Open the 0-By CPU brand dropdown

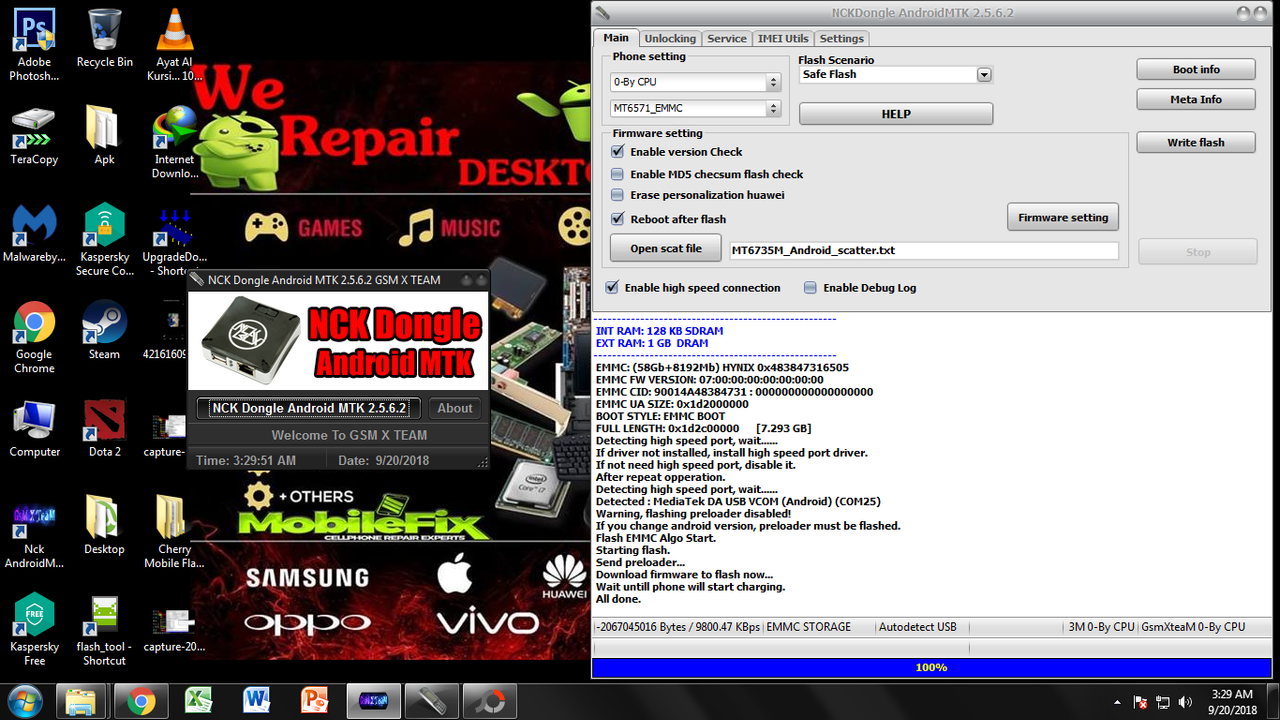(x=695, y=82)
